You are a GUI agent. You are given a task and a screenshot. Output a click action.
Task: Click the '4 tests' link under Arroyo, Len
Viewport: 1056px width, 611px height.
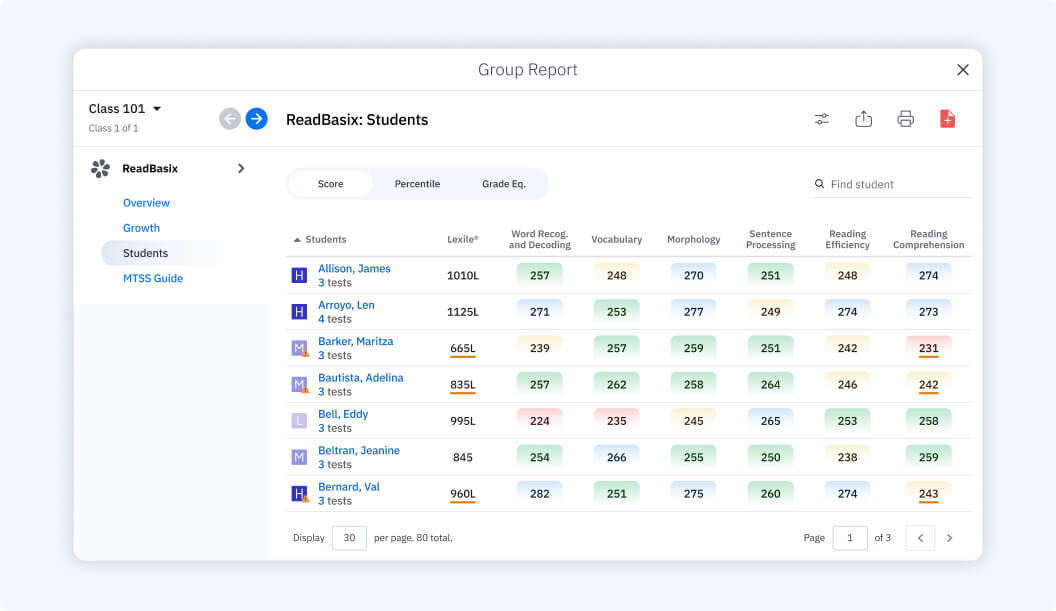tap(335, 319)
